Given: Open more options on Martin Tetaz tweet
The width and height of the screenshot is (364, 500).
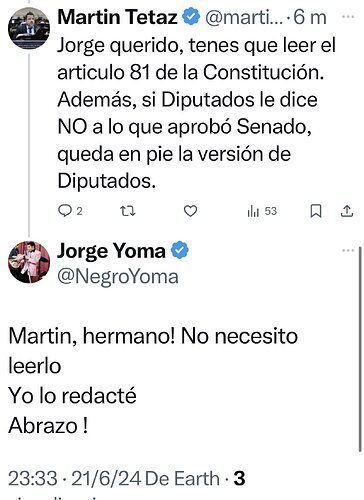Looking at the screenshot, I should [x=348, y=16].
